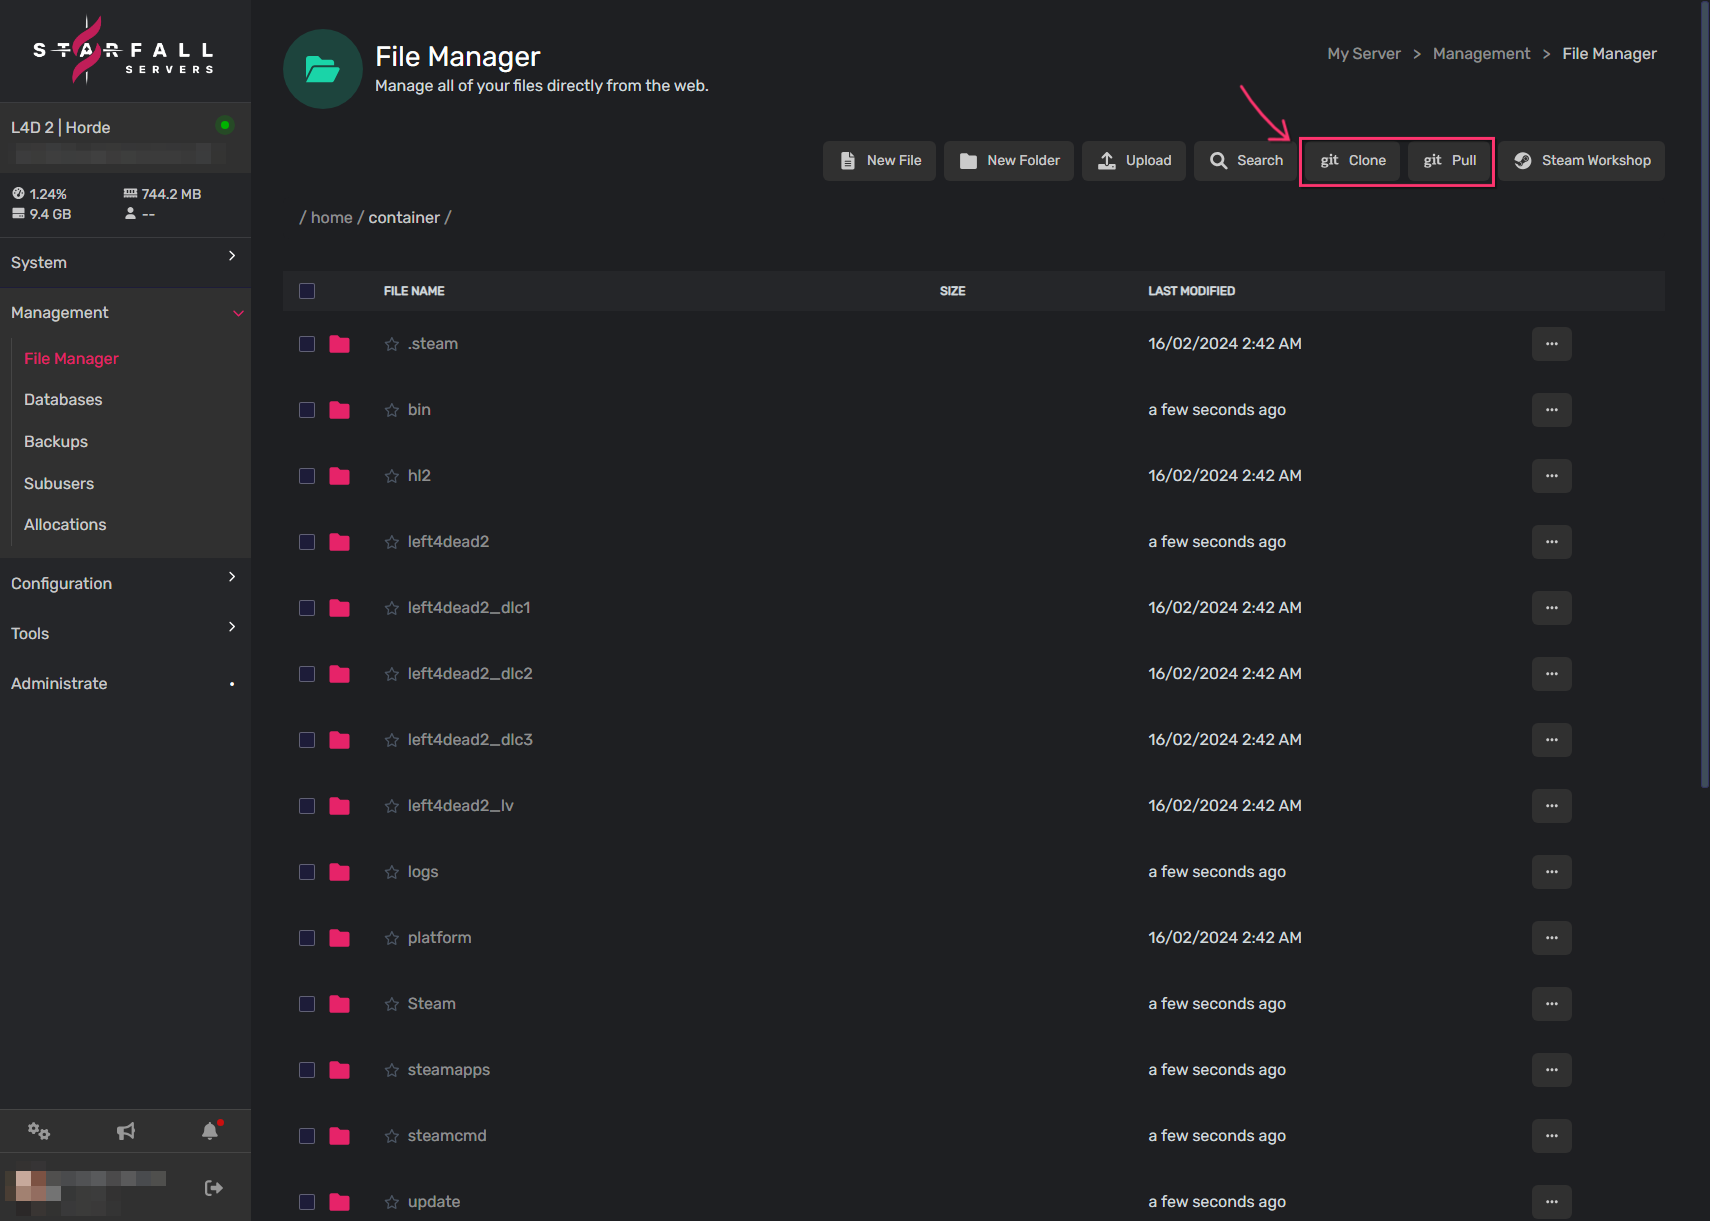
Task: Click the container path segment
Action: [x=404, y=218]
